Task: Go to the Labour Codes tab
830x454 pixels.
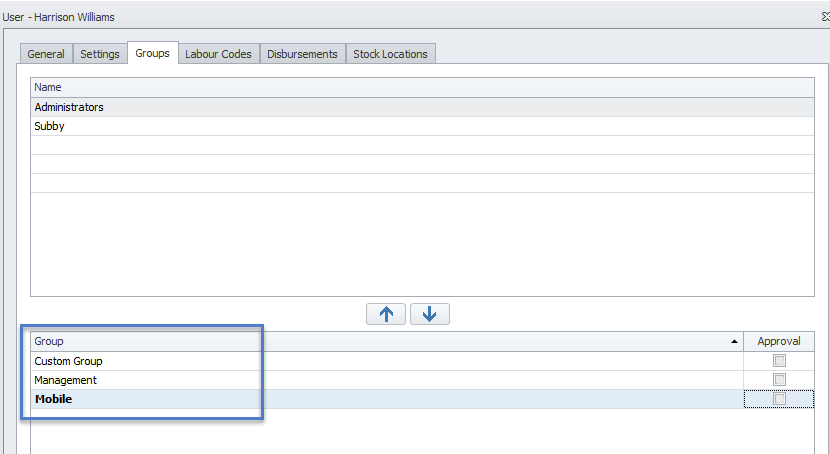Action: [218, 54]
